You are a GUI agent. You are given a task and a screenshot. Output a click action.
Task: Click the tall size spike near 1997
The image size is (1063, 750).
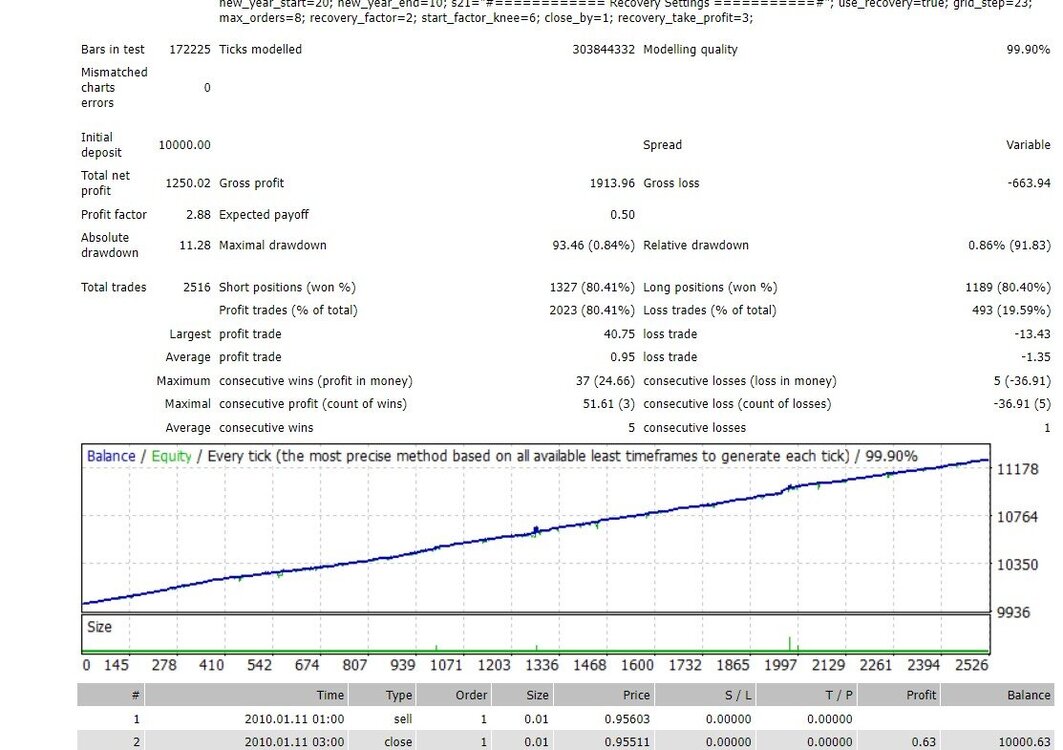click(x=789, y=644)
